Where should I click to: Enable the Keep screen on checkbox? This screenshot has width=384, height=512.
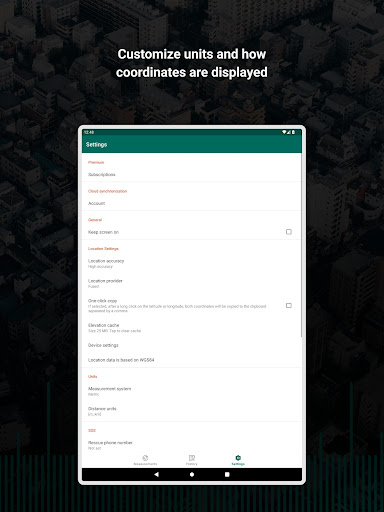pos(289,232)
